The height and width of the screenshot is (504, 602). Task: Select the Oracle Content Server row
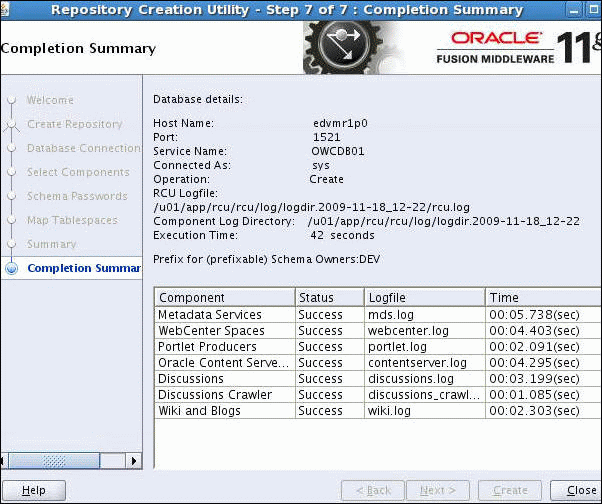[378, 363]
